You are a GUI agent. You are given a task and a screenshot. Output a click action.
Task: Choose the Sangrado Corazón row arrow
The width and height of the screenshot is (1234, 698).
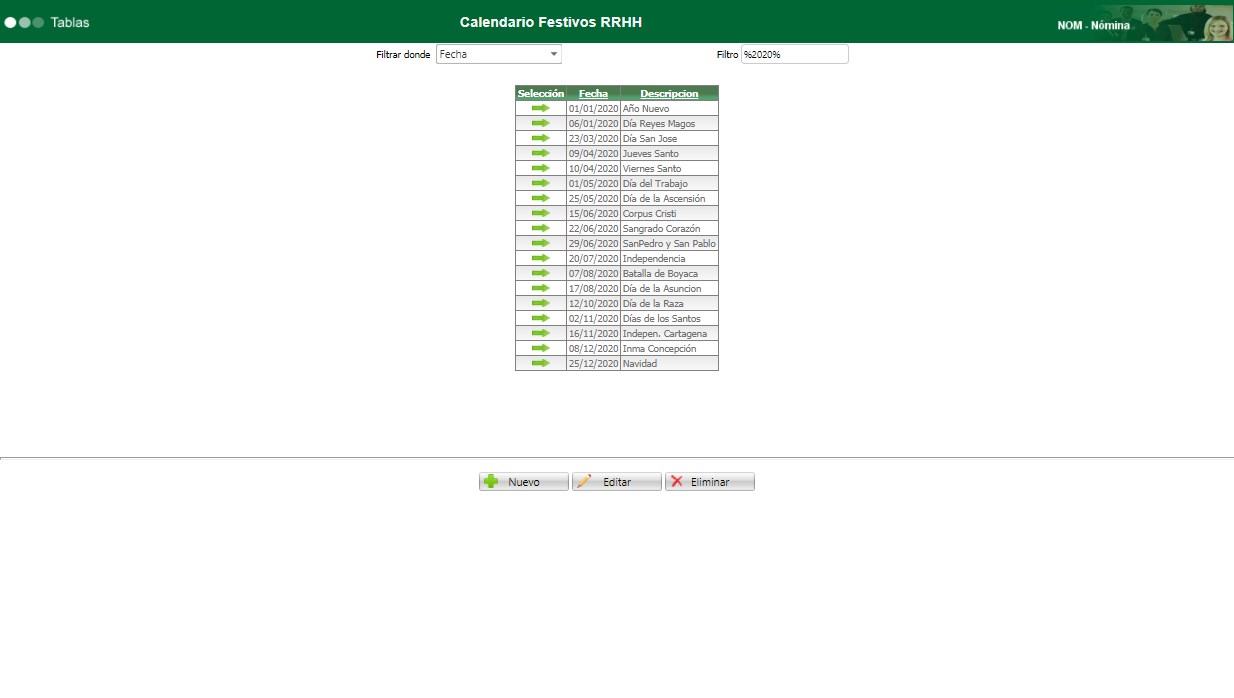[x=541, y=228]
